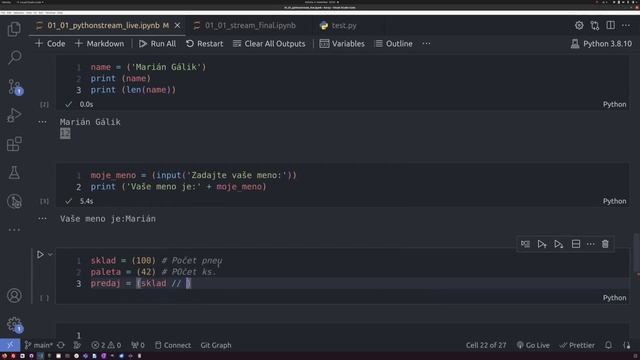Split the cell using cell toolbar icon
The height and width of the screenshot is (360, 640).
coord(576,244)
